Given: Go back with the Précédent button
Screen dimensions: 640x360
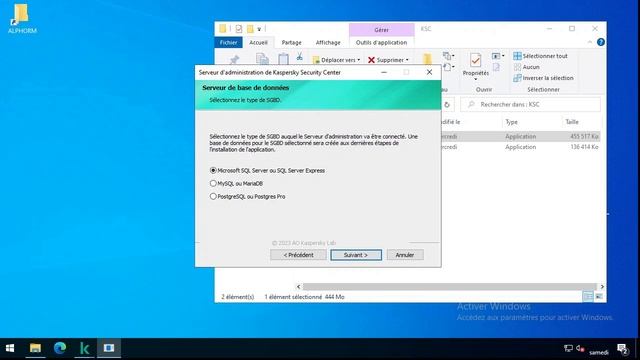Looking at the screenshot, I should (x=298, y=255).
